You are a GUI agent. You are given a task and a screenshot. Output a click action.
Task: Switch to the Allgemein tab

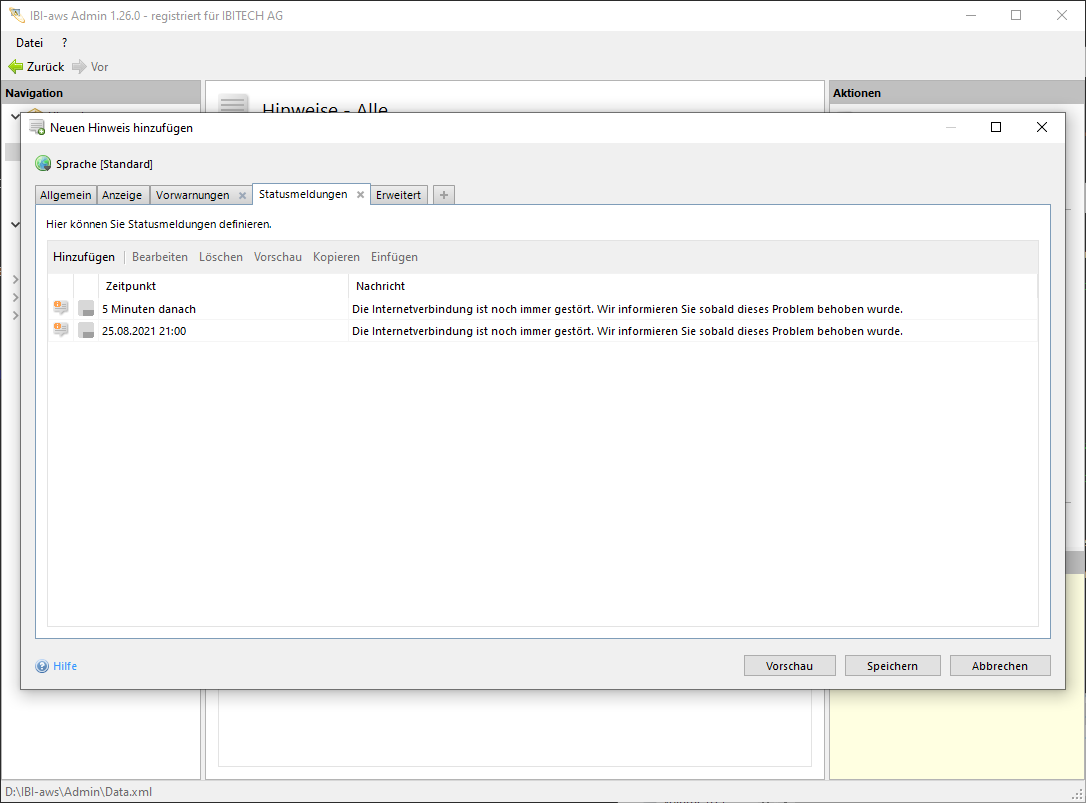pos(66,195)
